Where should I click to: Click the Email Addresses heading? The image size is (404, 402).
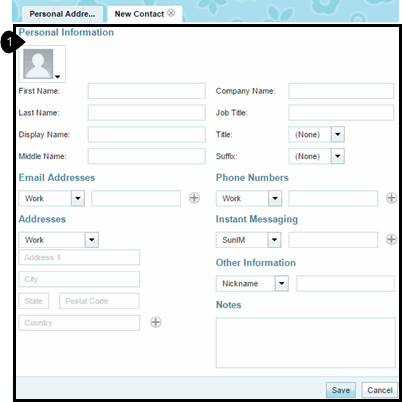coord(57,178)
